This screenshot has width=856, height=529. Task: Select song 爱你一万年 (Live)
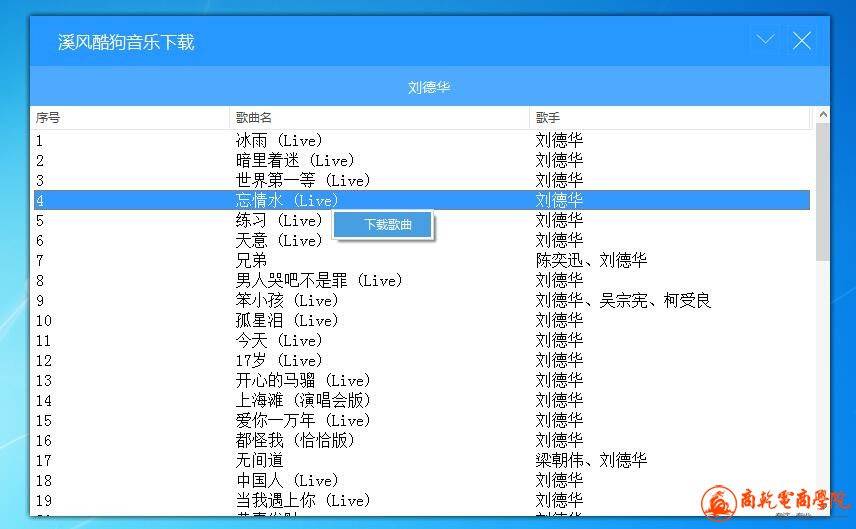click(303, 421)
